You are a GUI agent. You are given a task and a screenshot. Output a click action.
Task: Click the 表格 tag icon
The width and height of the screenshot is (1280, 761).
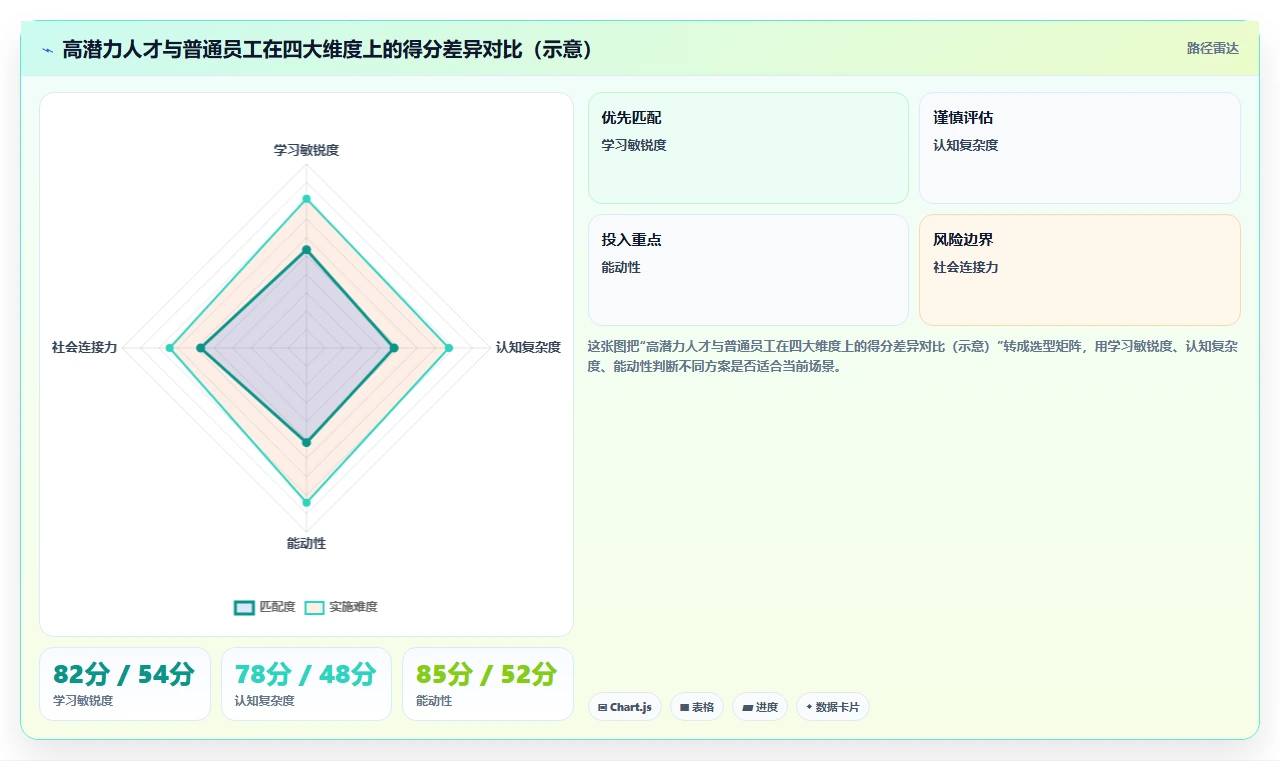(x=684, y=708)
